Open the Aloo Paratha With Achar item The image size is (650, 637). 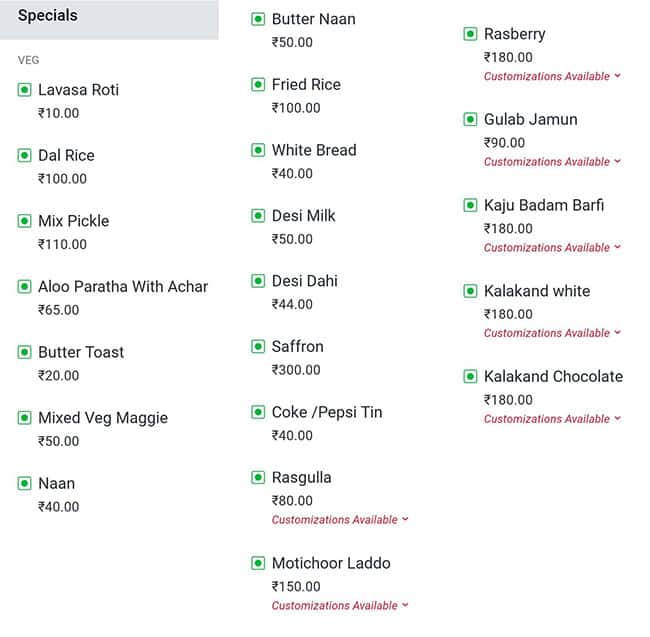(x=123, y=287)
